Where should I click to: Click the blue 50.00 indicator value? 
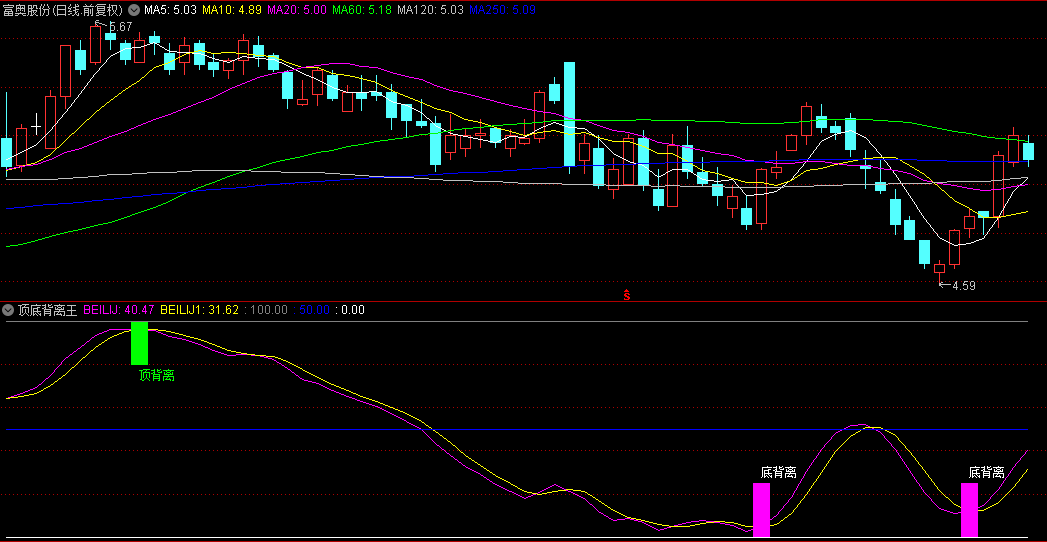314,310
